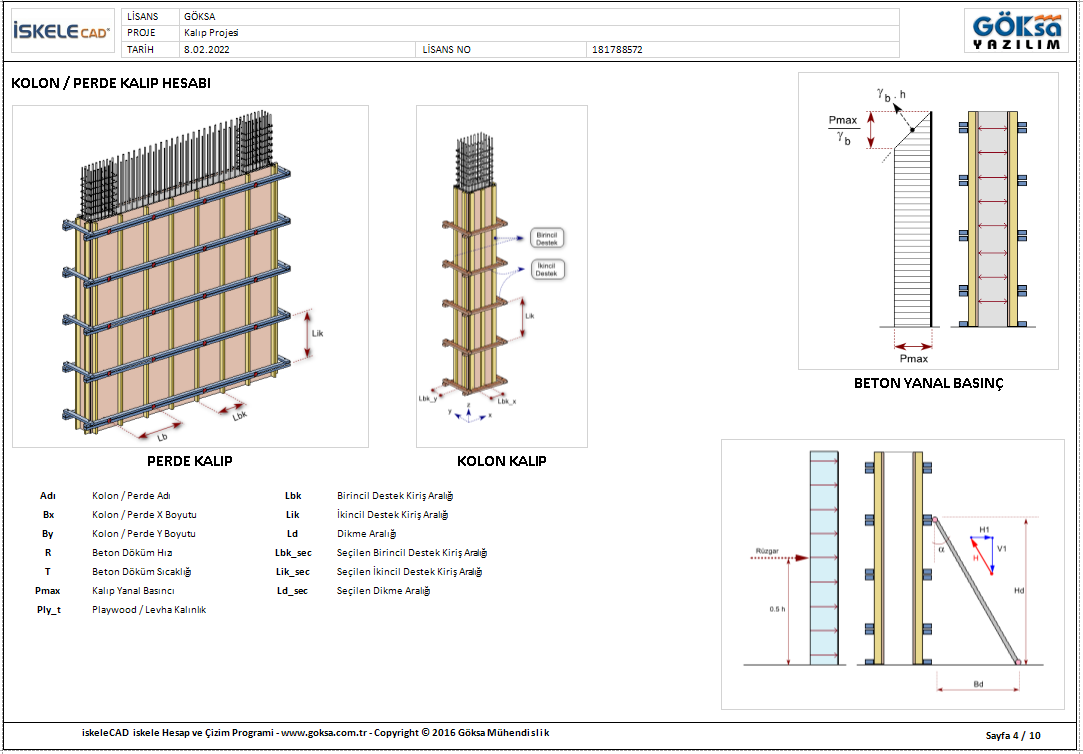Select the Perde Kalıp wall formwork image
The width and height of the screenshot is (1083, 754).
point(190,276)
